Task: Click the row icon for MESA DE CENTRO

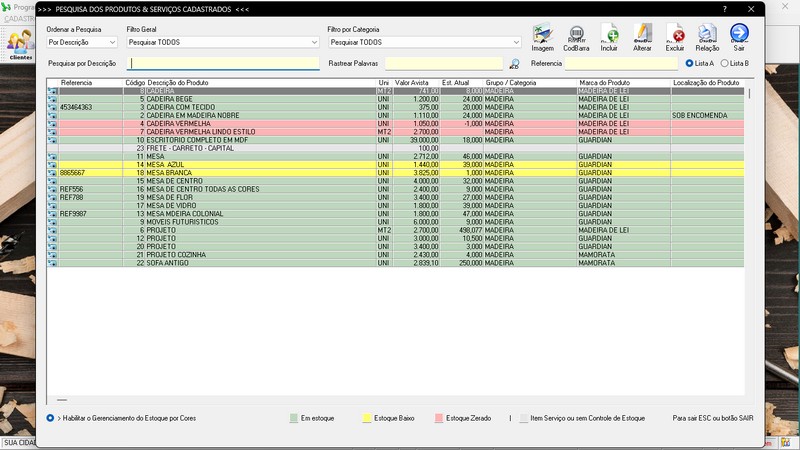Action: (x=52, y=181)
